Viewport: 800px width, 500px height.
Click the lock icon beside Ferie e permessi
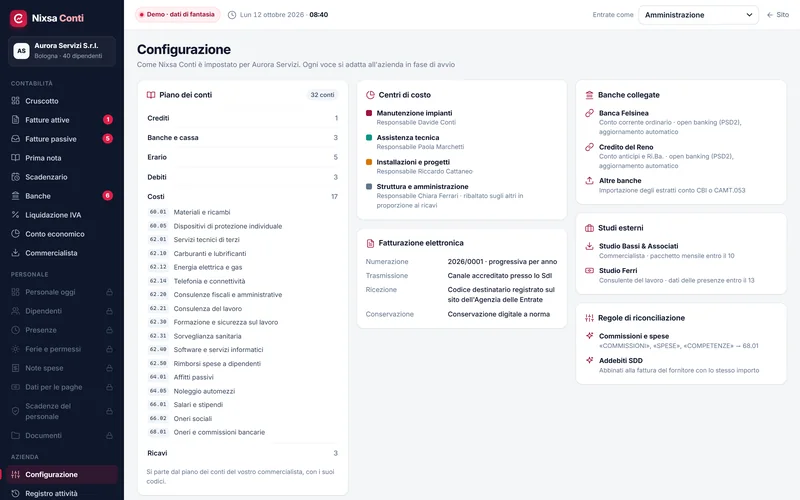[x=109, y=349]
